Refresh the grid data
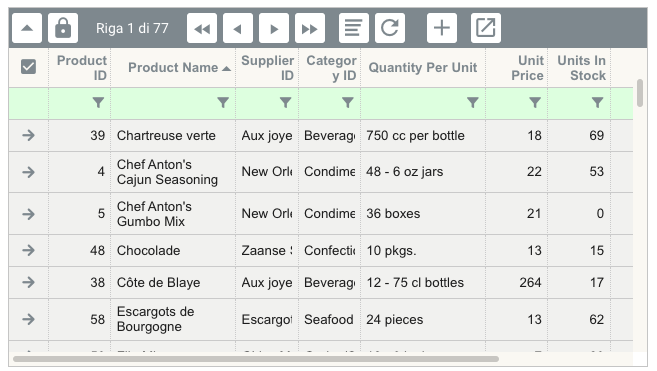Viewport: 657px width, 371px height. 390,28
